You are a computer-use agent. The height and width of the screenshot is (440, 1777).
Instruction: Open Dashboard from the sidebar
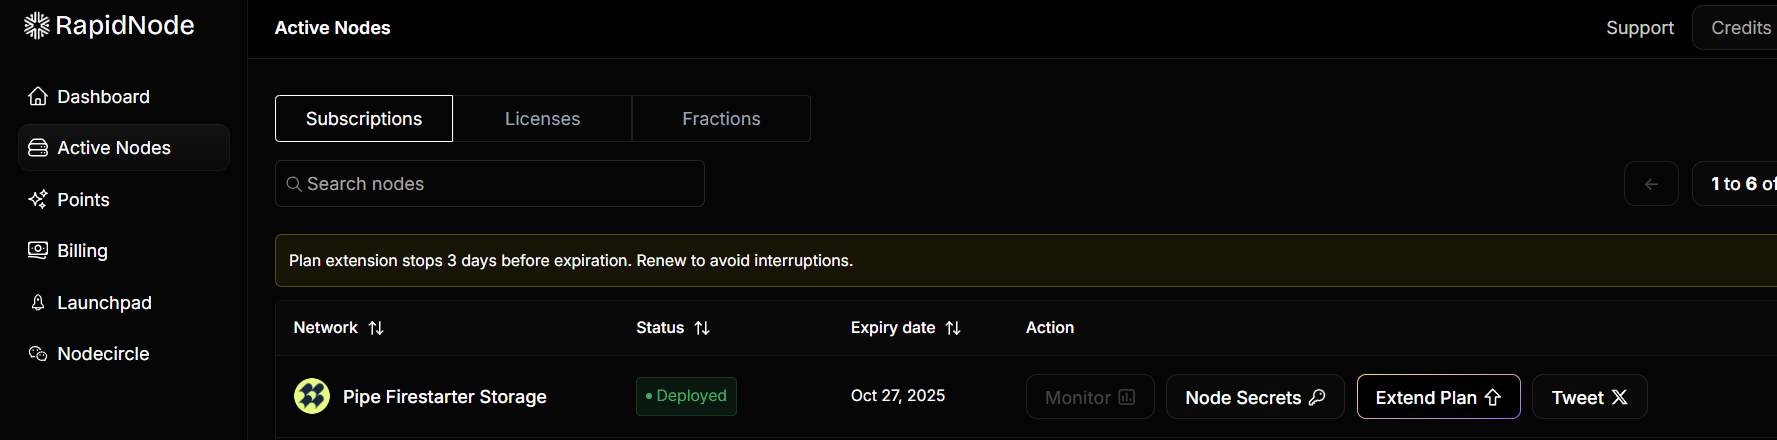[103, 97]
